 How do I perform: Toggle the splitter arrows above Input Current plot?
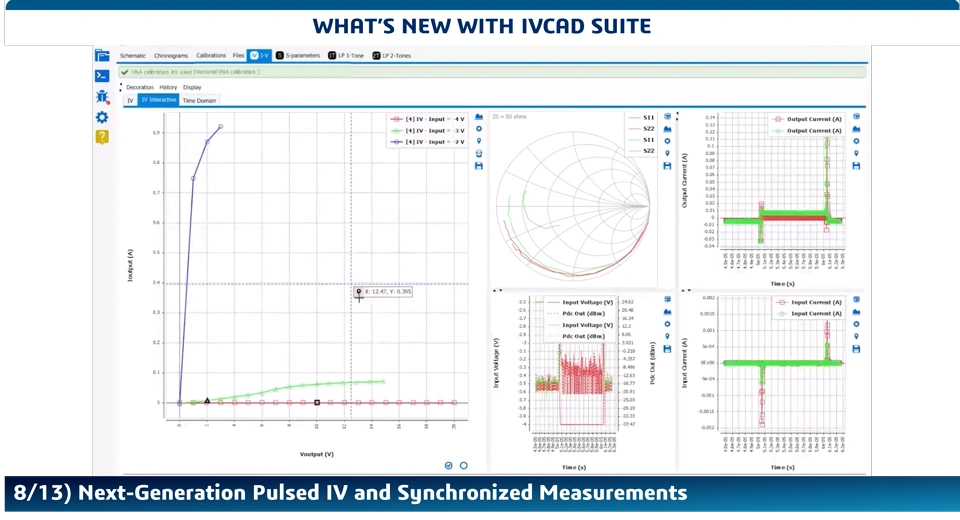(686, 290)
